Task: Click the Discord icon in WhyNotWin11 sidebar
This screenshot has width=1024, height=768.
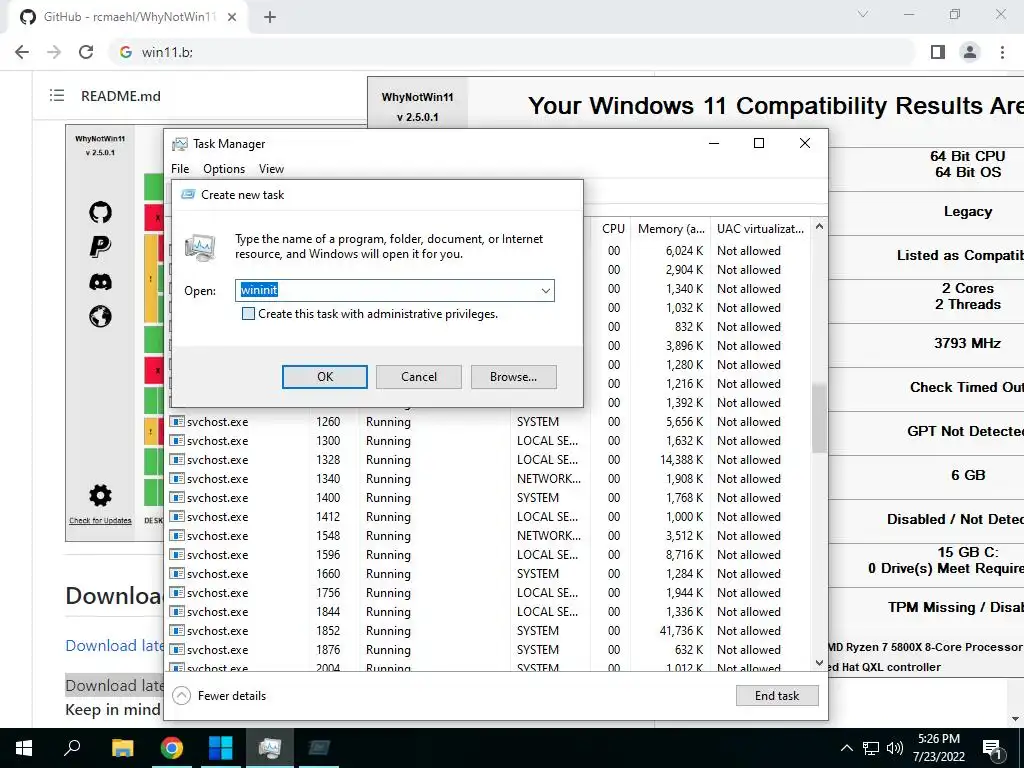Action: coord(100,281)
